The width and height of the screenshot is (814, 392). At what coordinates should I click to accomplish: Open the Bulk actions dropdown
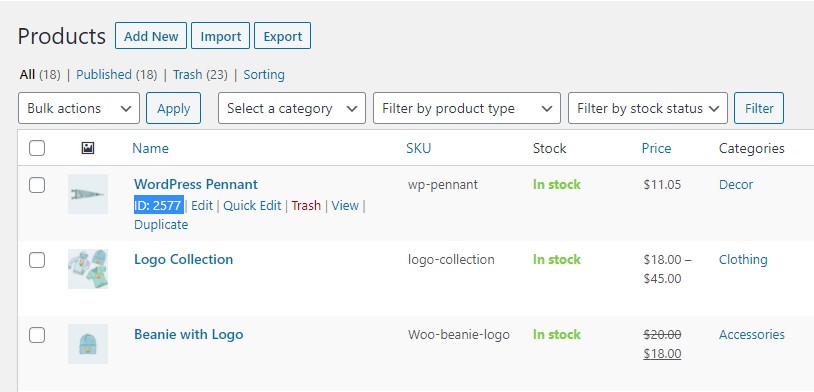point(79,108)
